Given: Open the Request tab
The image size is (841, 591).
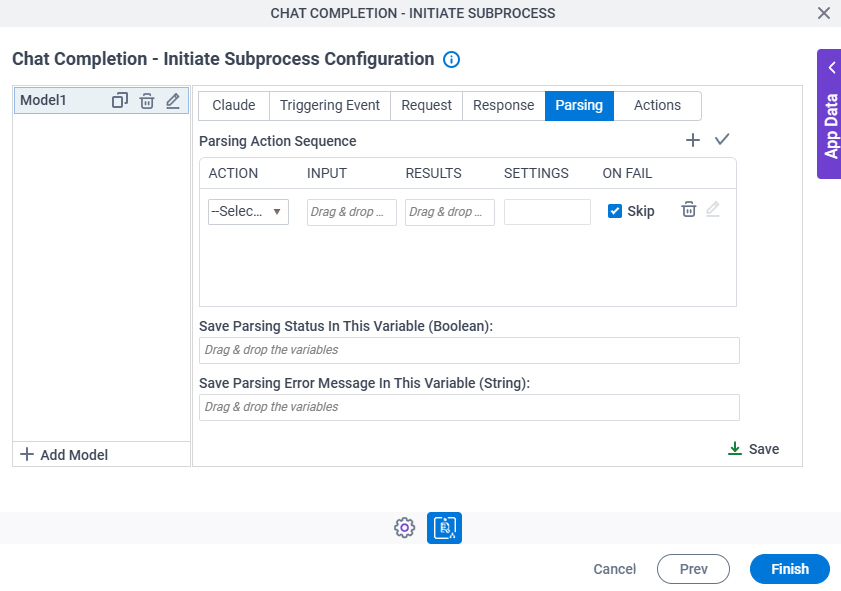Looking at the screenshot, I should (x=426, y=106).
